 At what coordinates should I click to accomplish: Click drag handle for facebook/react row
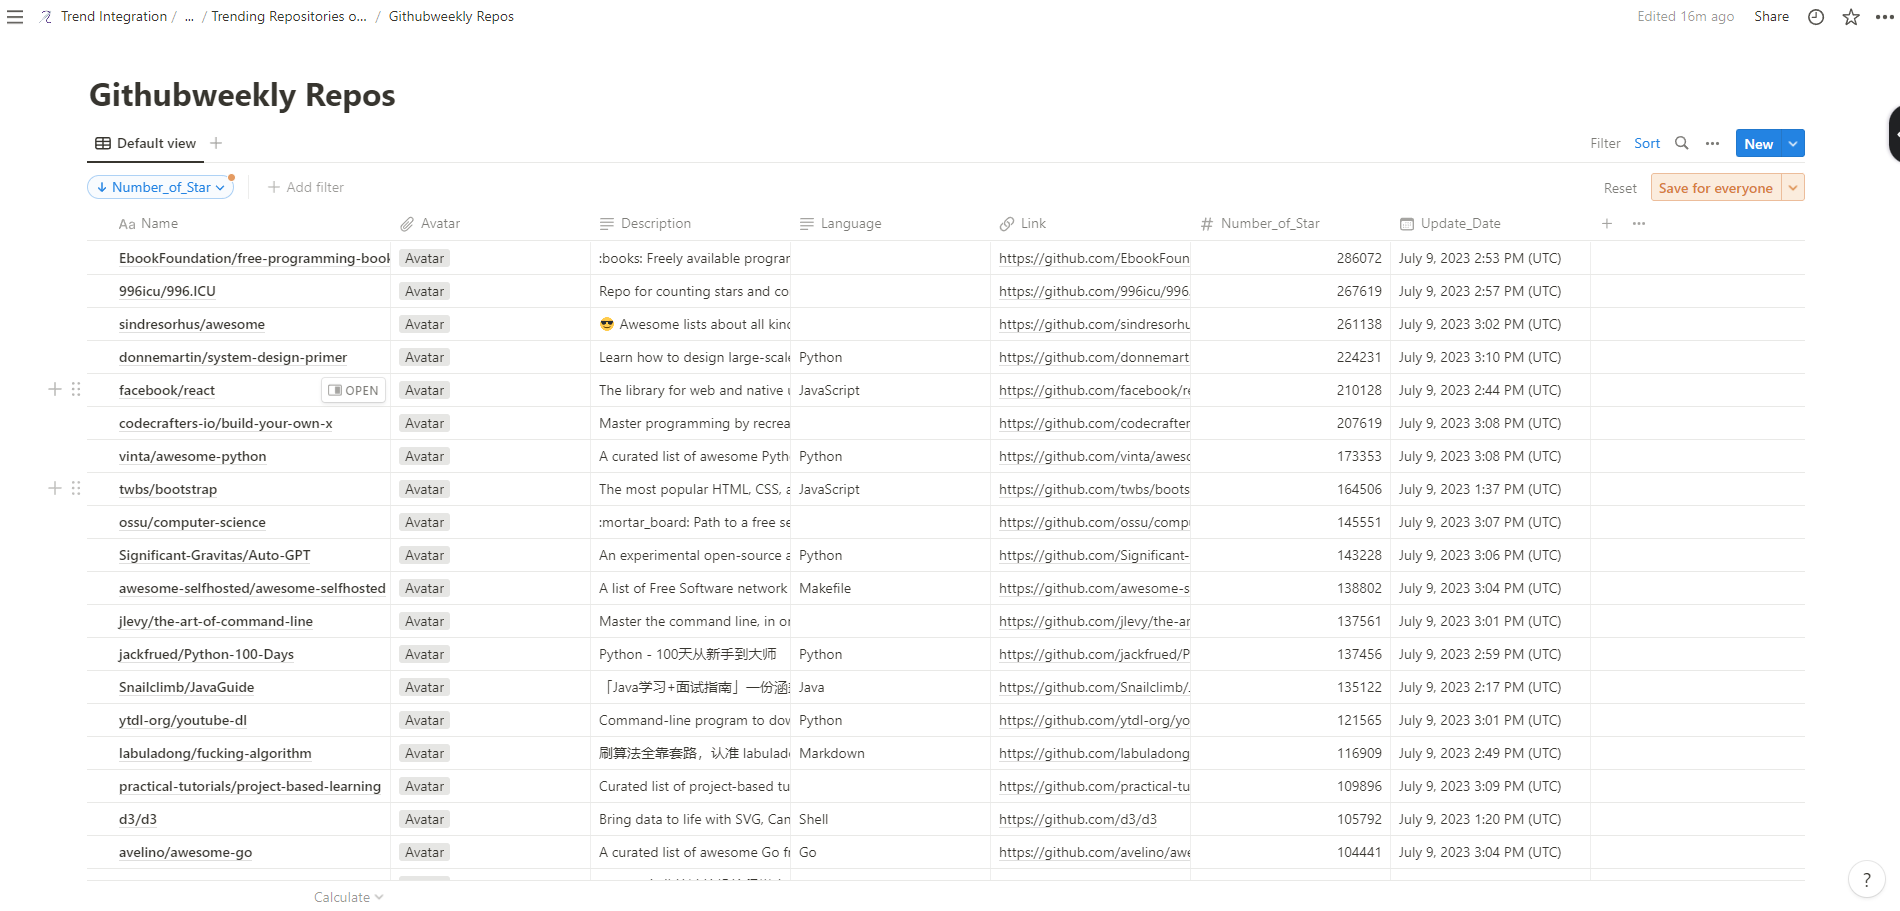(x=76, y=389)
